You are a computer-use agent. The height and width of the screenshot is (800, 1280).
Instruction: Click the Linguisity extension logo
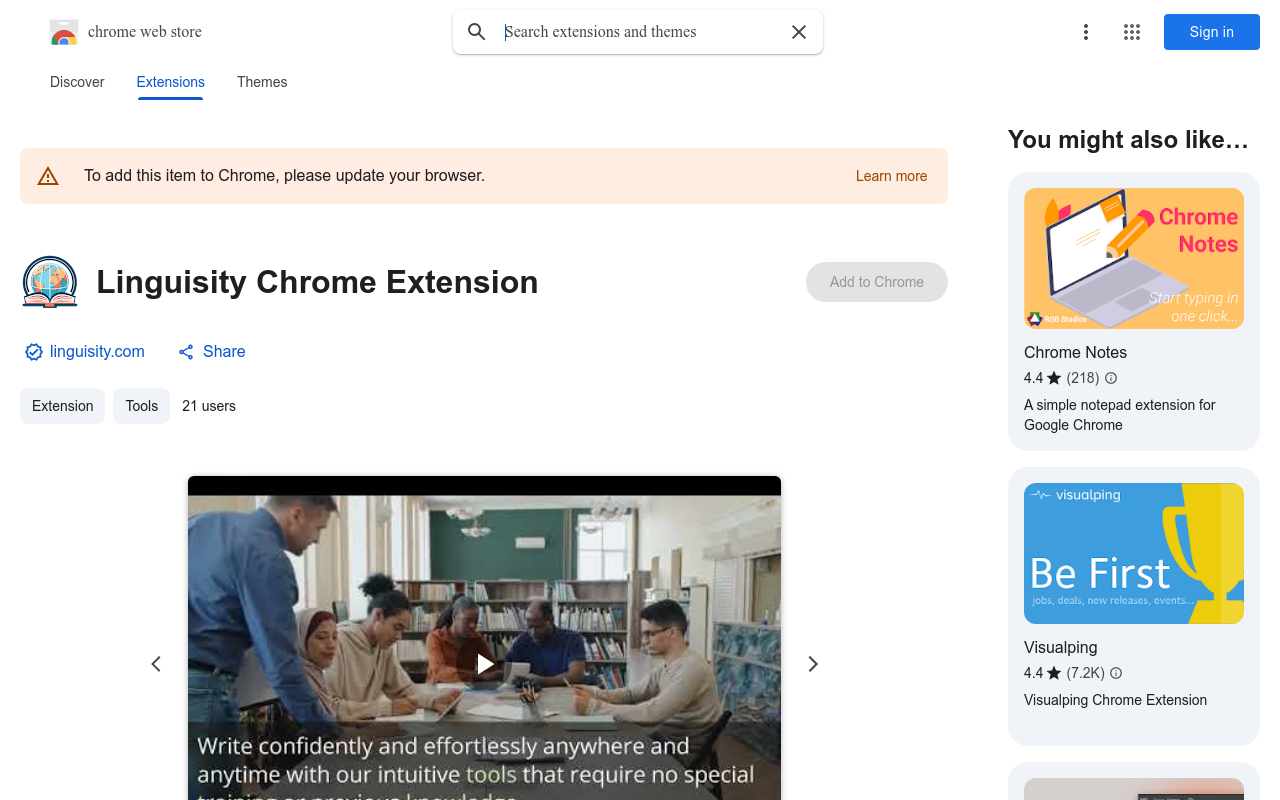50,282
